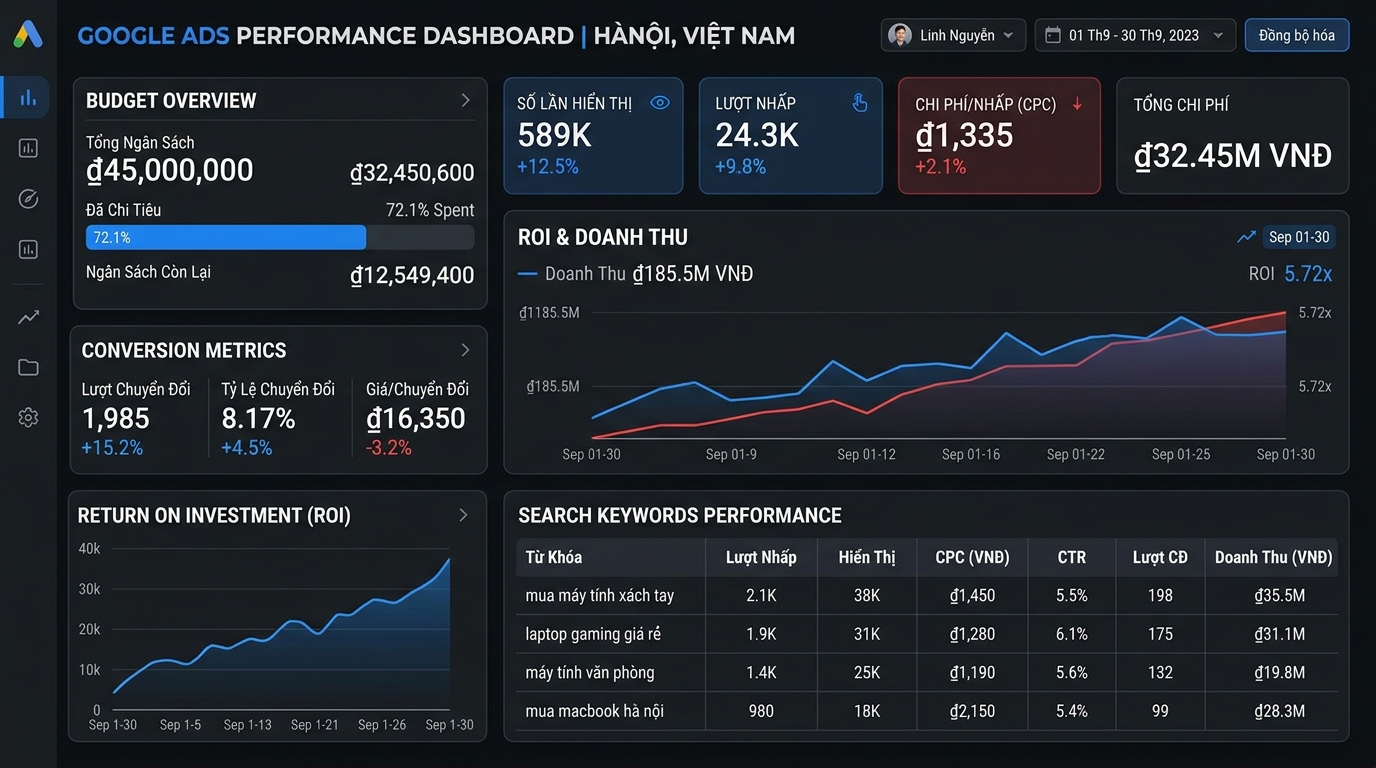Screen dimensions: 1376x768
Task: Select the "máy tính văn phòng" keyword
Action: pos(590,672)
